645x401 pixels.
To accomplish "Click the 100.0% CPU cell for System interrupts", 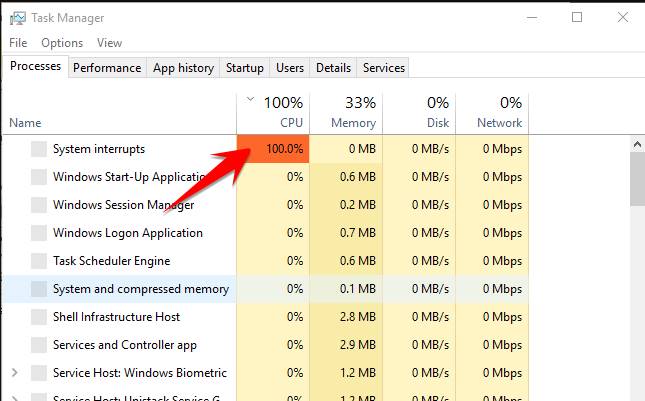I will coord(273,149).
